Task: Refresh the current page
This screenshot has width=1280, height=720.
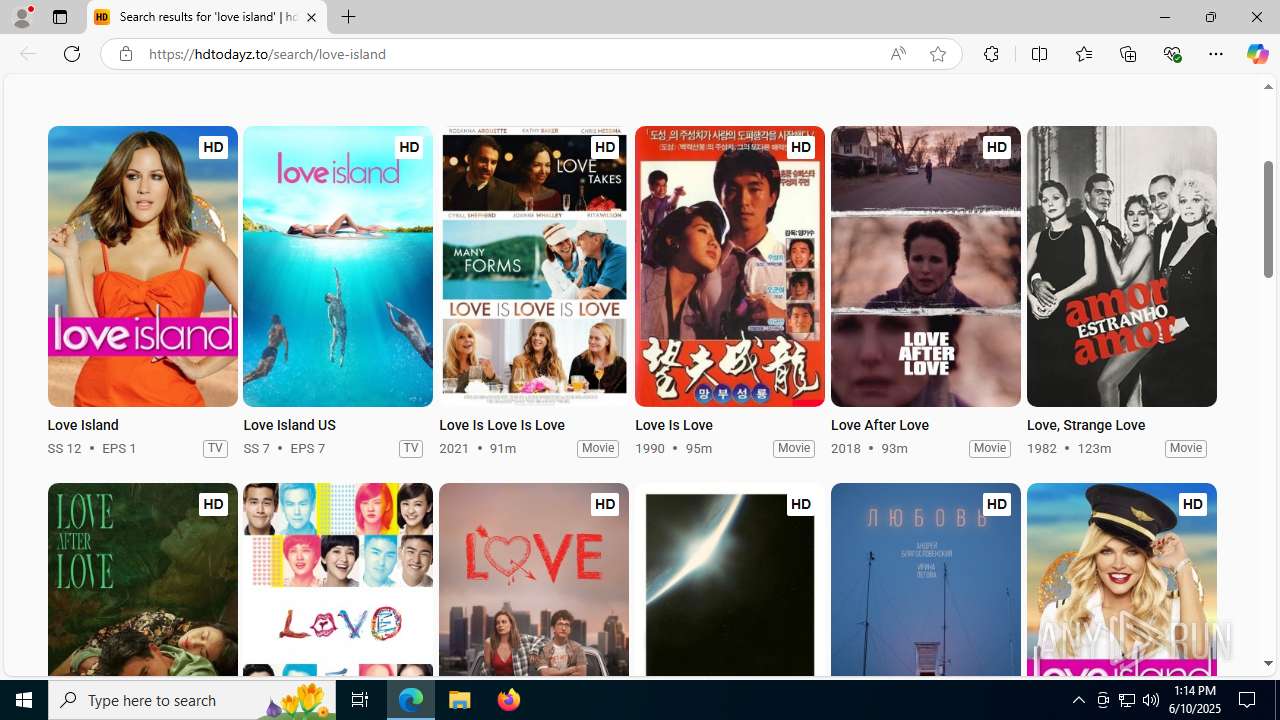Action: tap(72, 54)
